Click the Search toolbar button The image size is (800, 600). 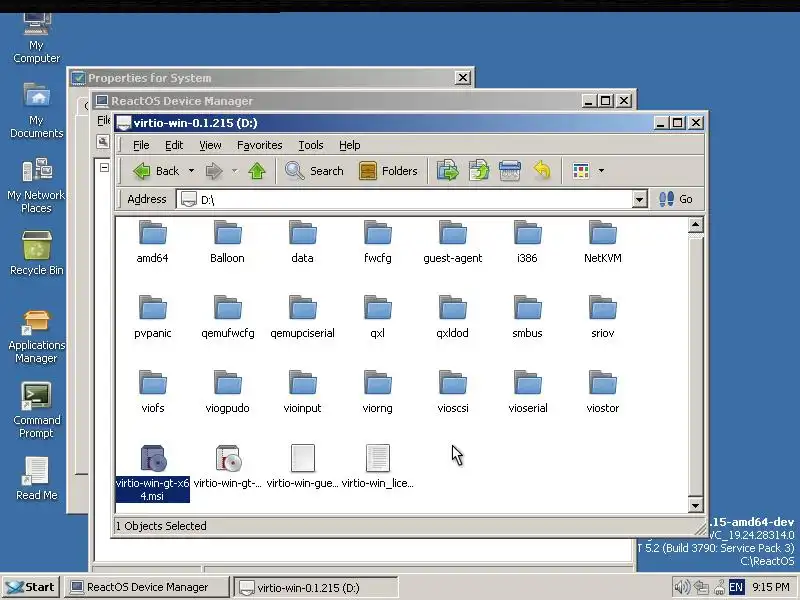click(x=314, y=171)
